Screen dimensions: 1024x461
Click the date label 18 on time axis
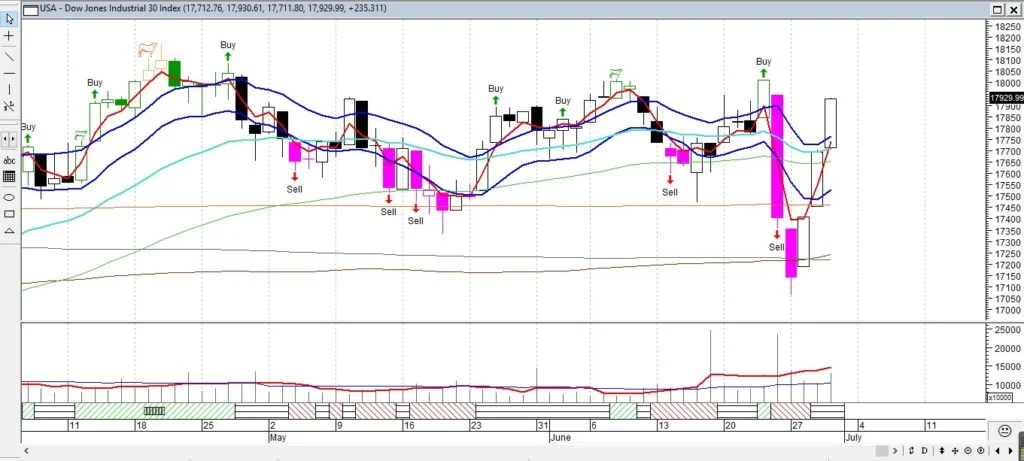(x=140, y=425)
